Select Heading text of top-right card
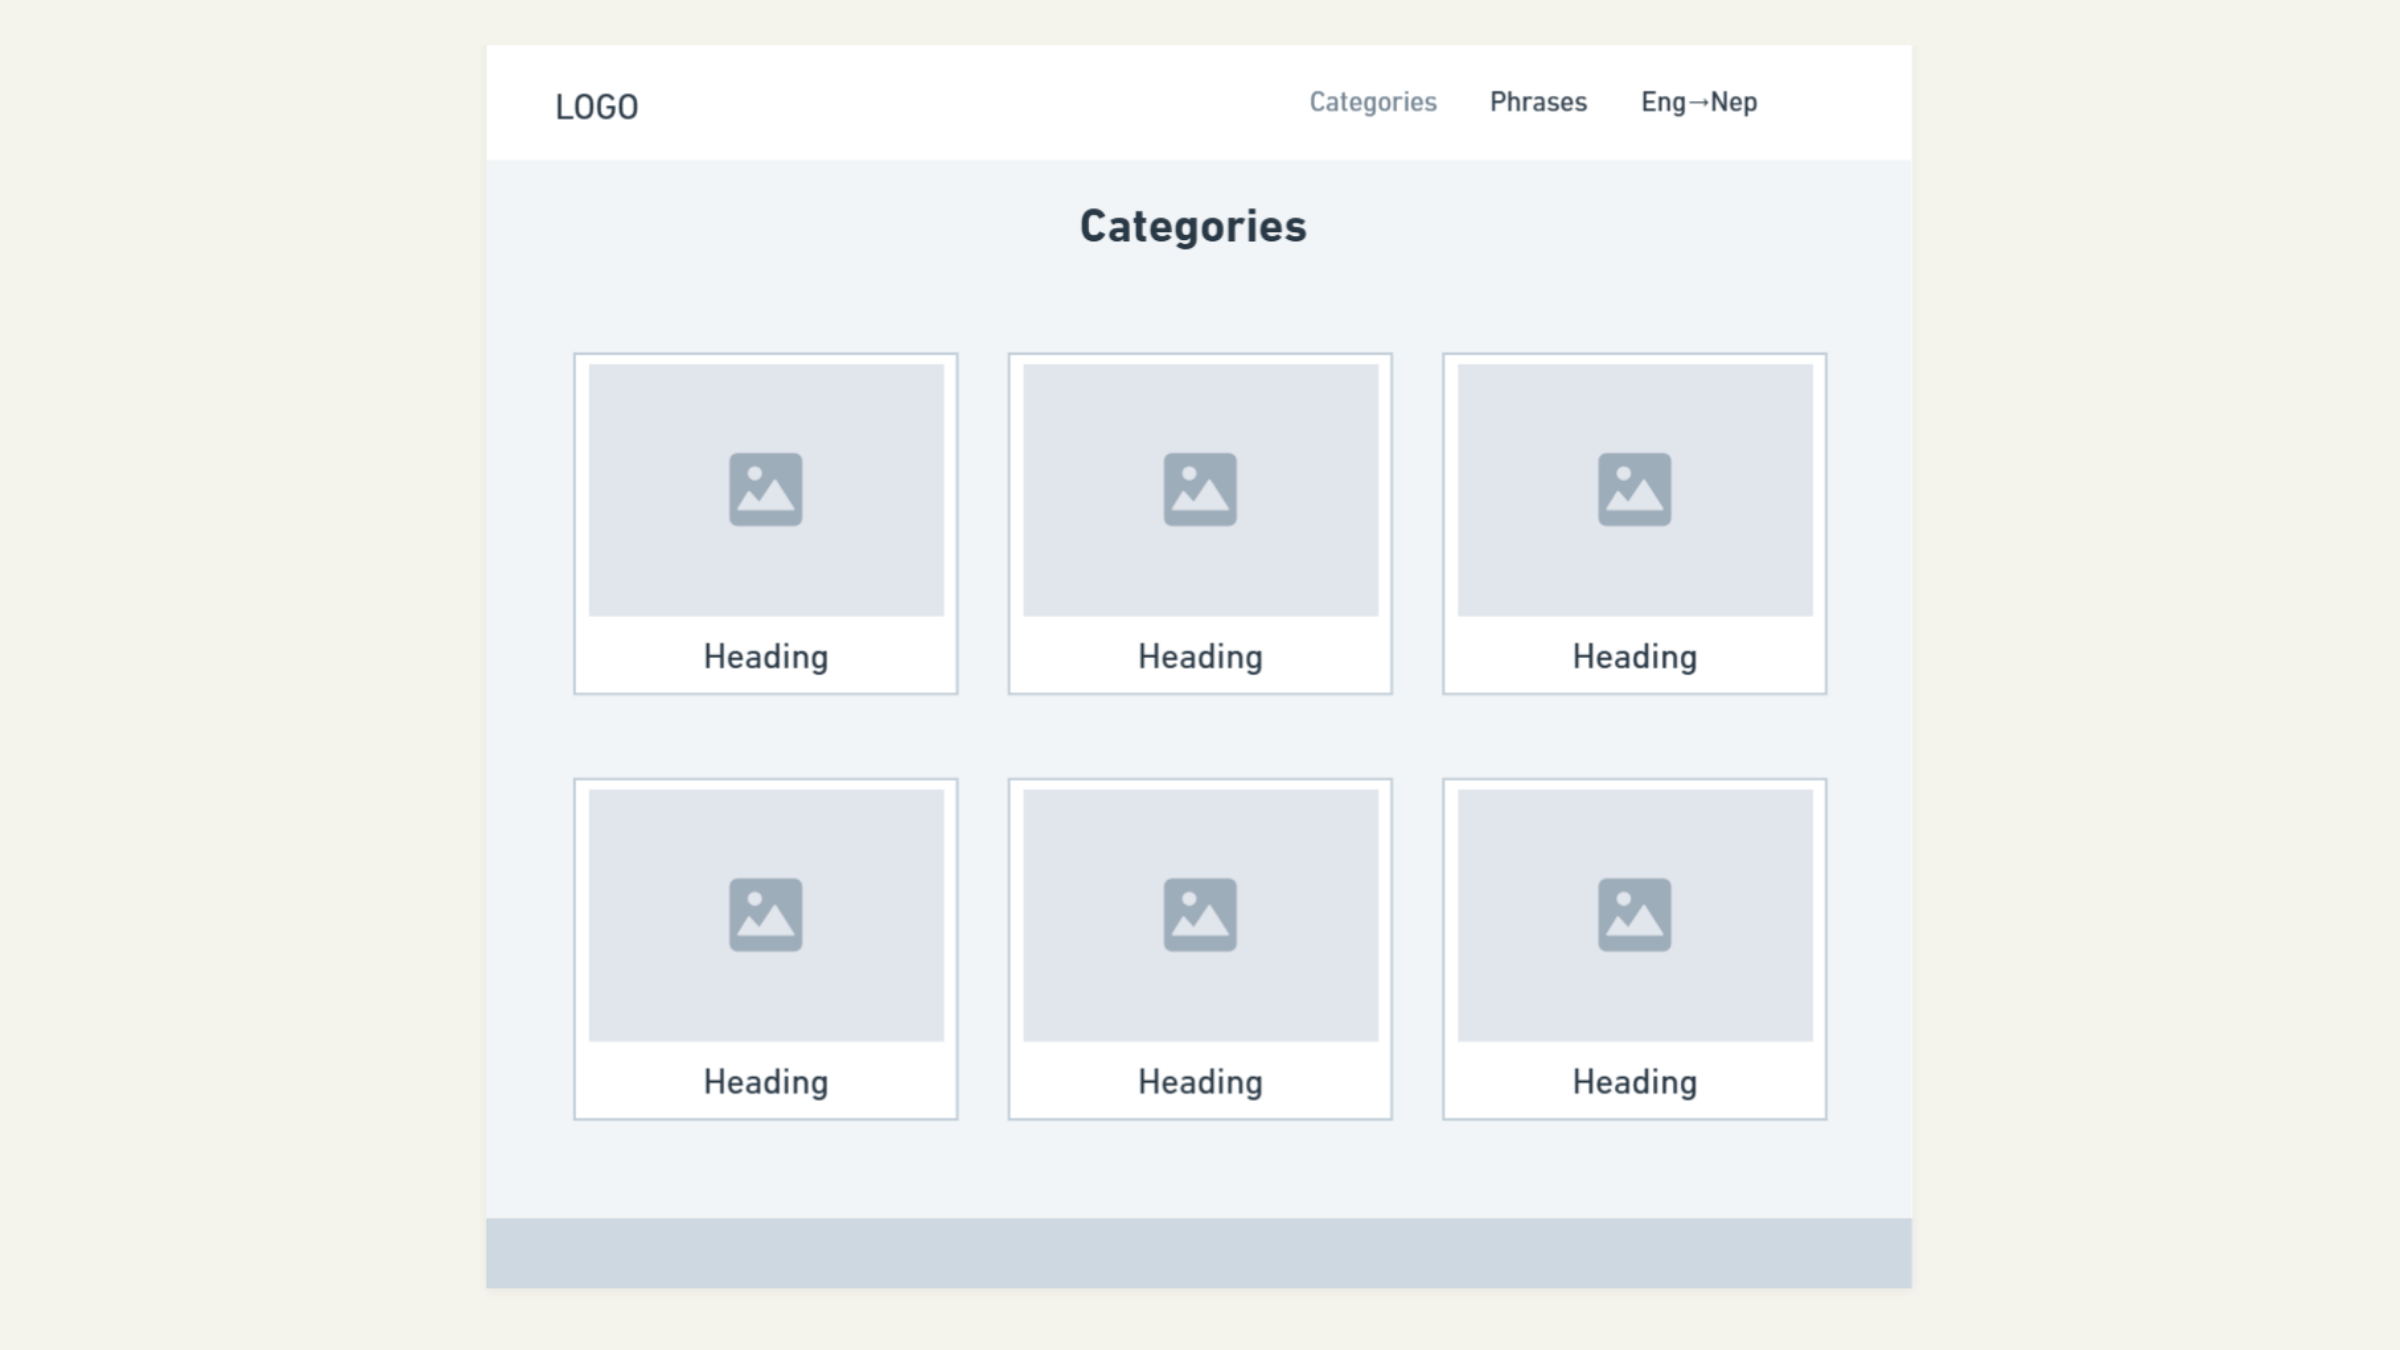Viewport: 2400px width, 1350px height. [1634, 657]
